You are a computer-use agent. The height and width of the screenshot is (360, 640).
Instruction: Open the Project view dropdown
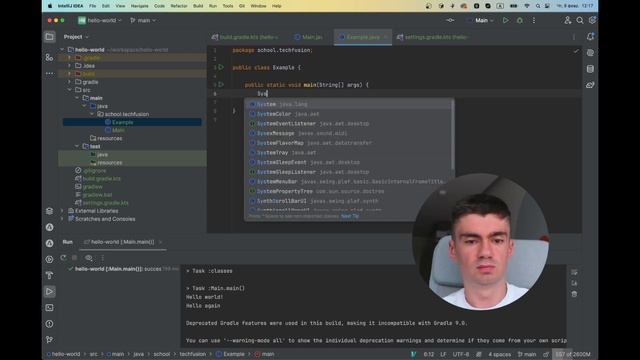[x=76, y=37]
